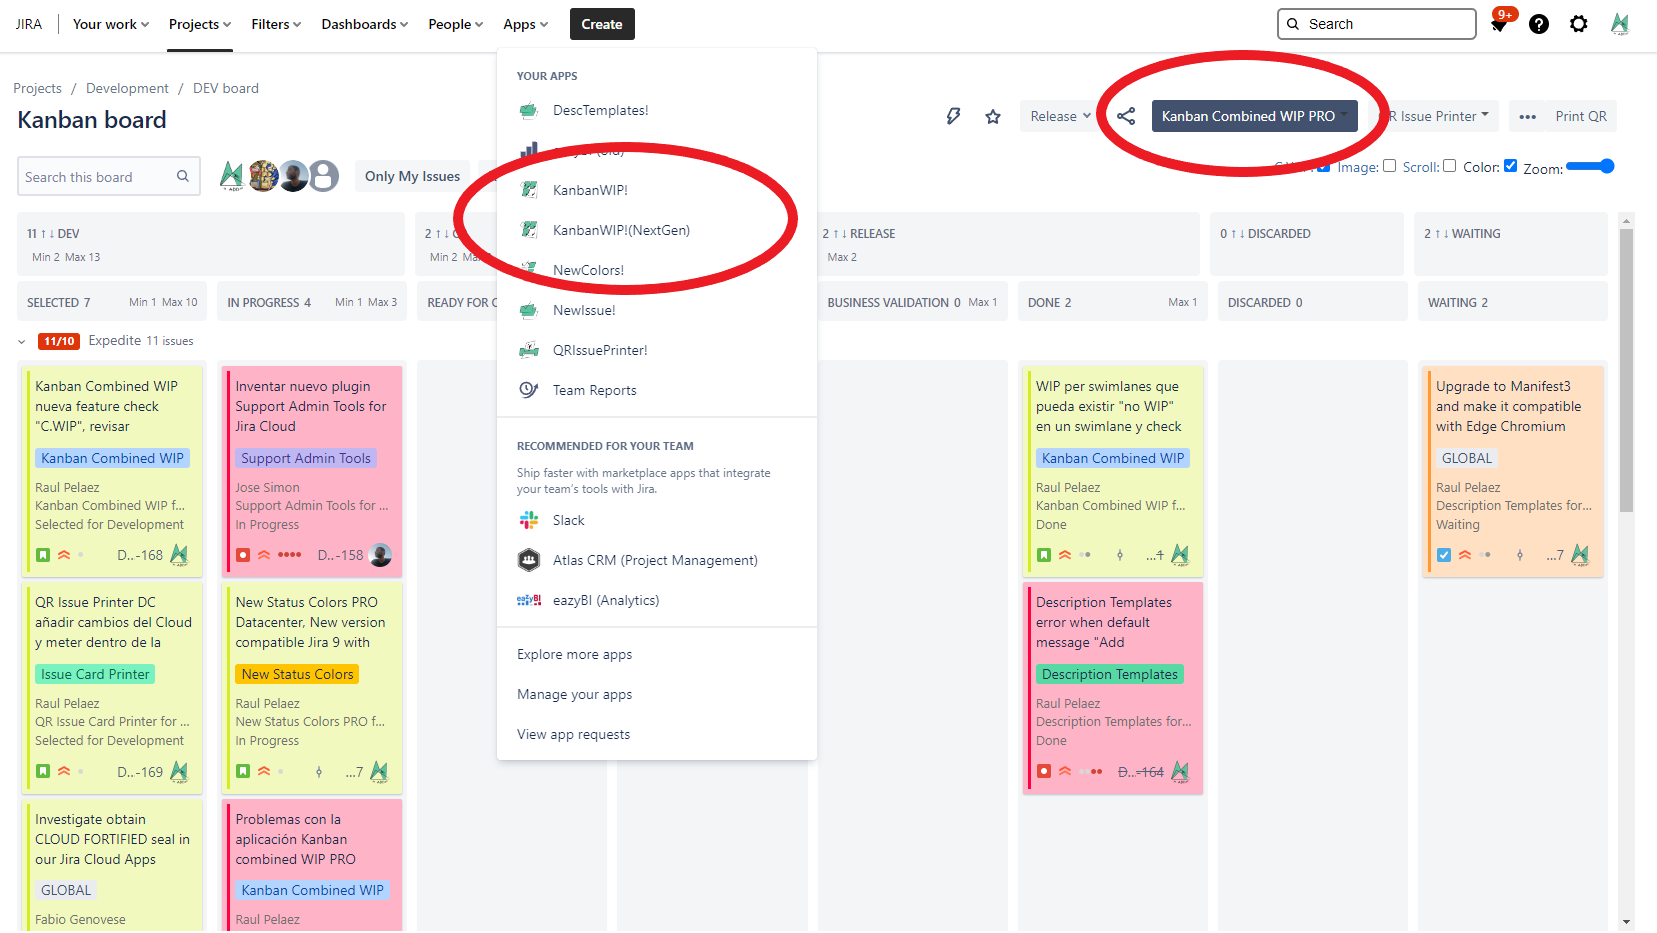Screen dimensions: 1657x933
Task: Uncheck the Color checkbox
Action: (x=1510, y=166)
